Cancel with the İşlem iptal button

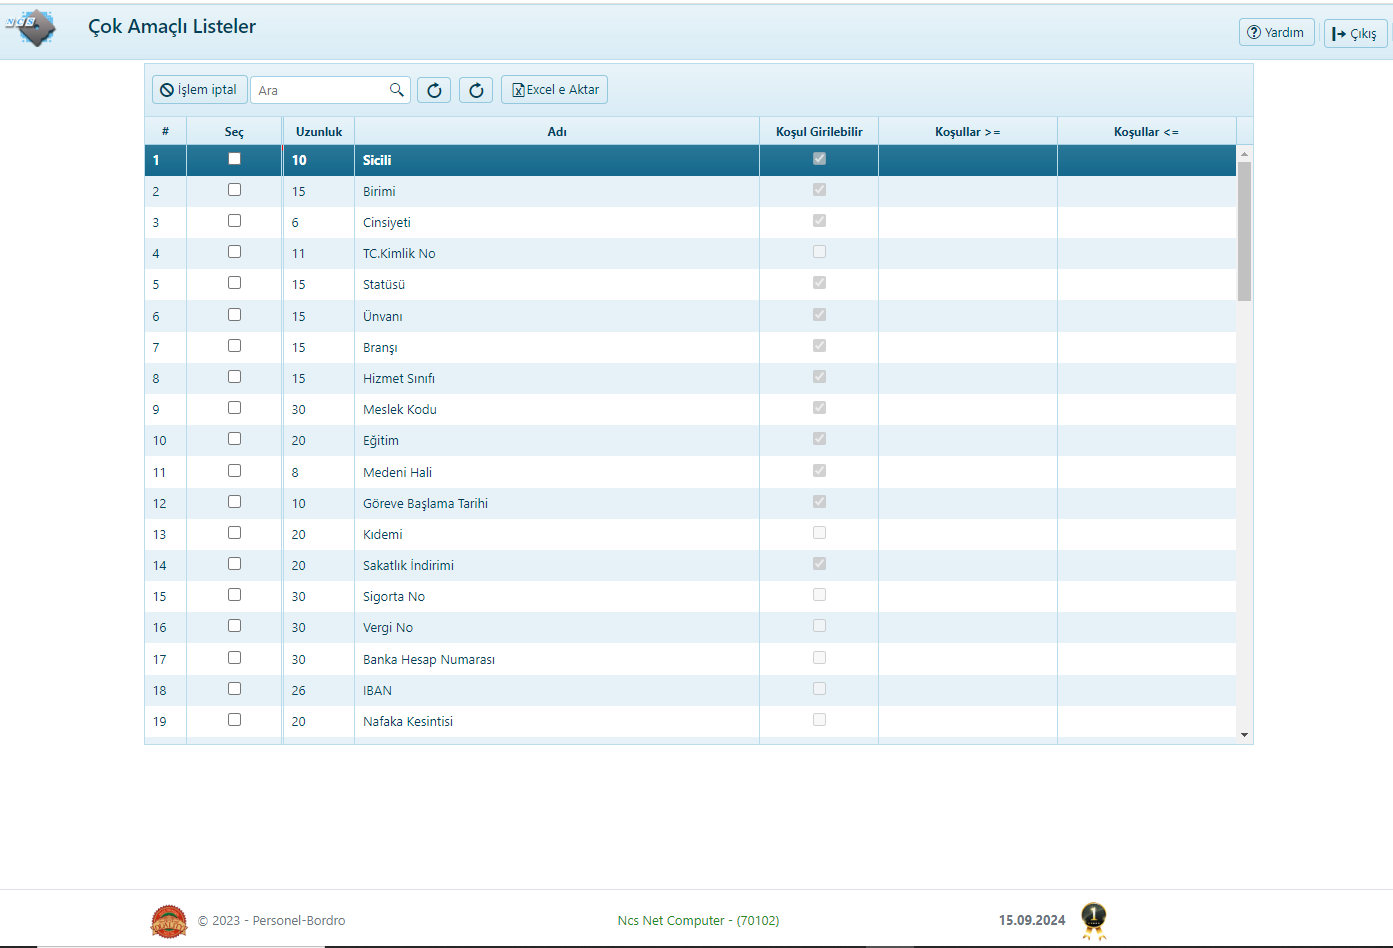click(199, 90)
